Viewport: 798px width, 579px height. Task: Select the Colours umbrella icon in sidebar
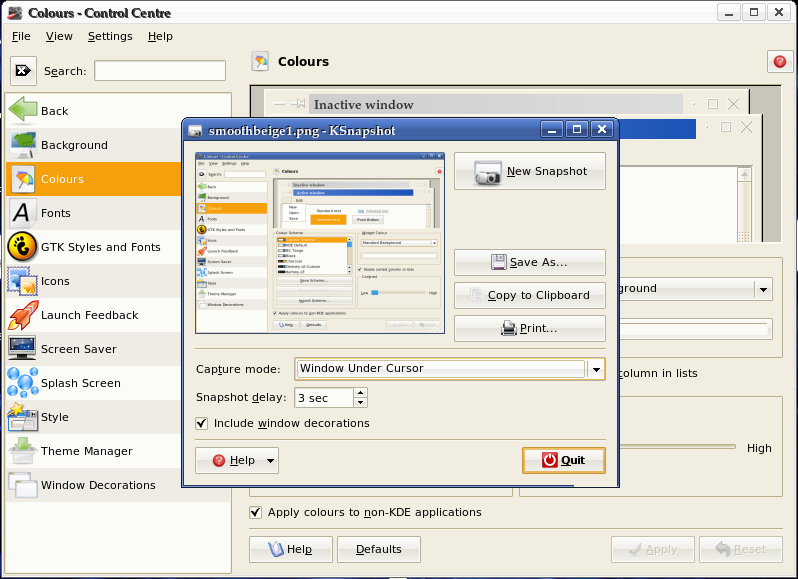click(x=23, y=179)
